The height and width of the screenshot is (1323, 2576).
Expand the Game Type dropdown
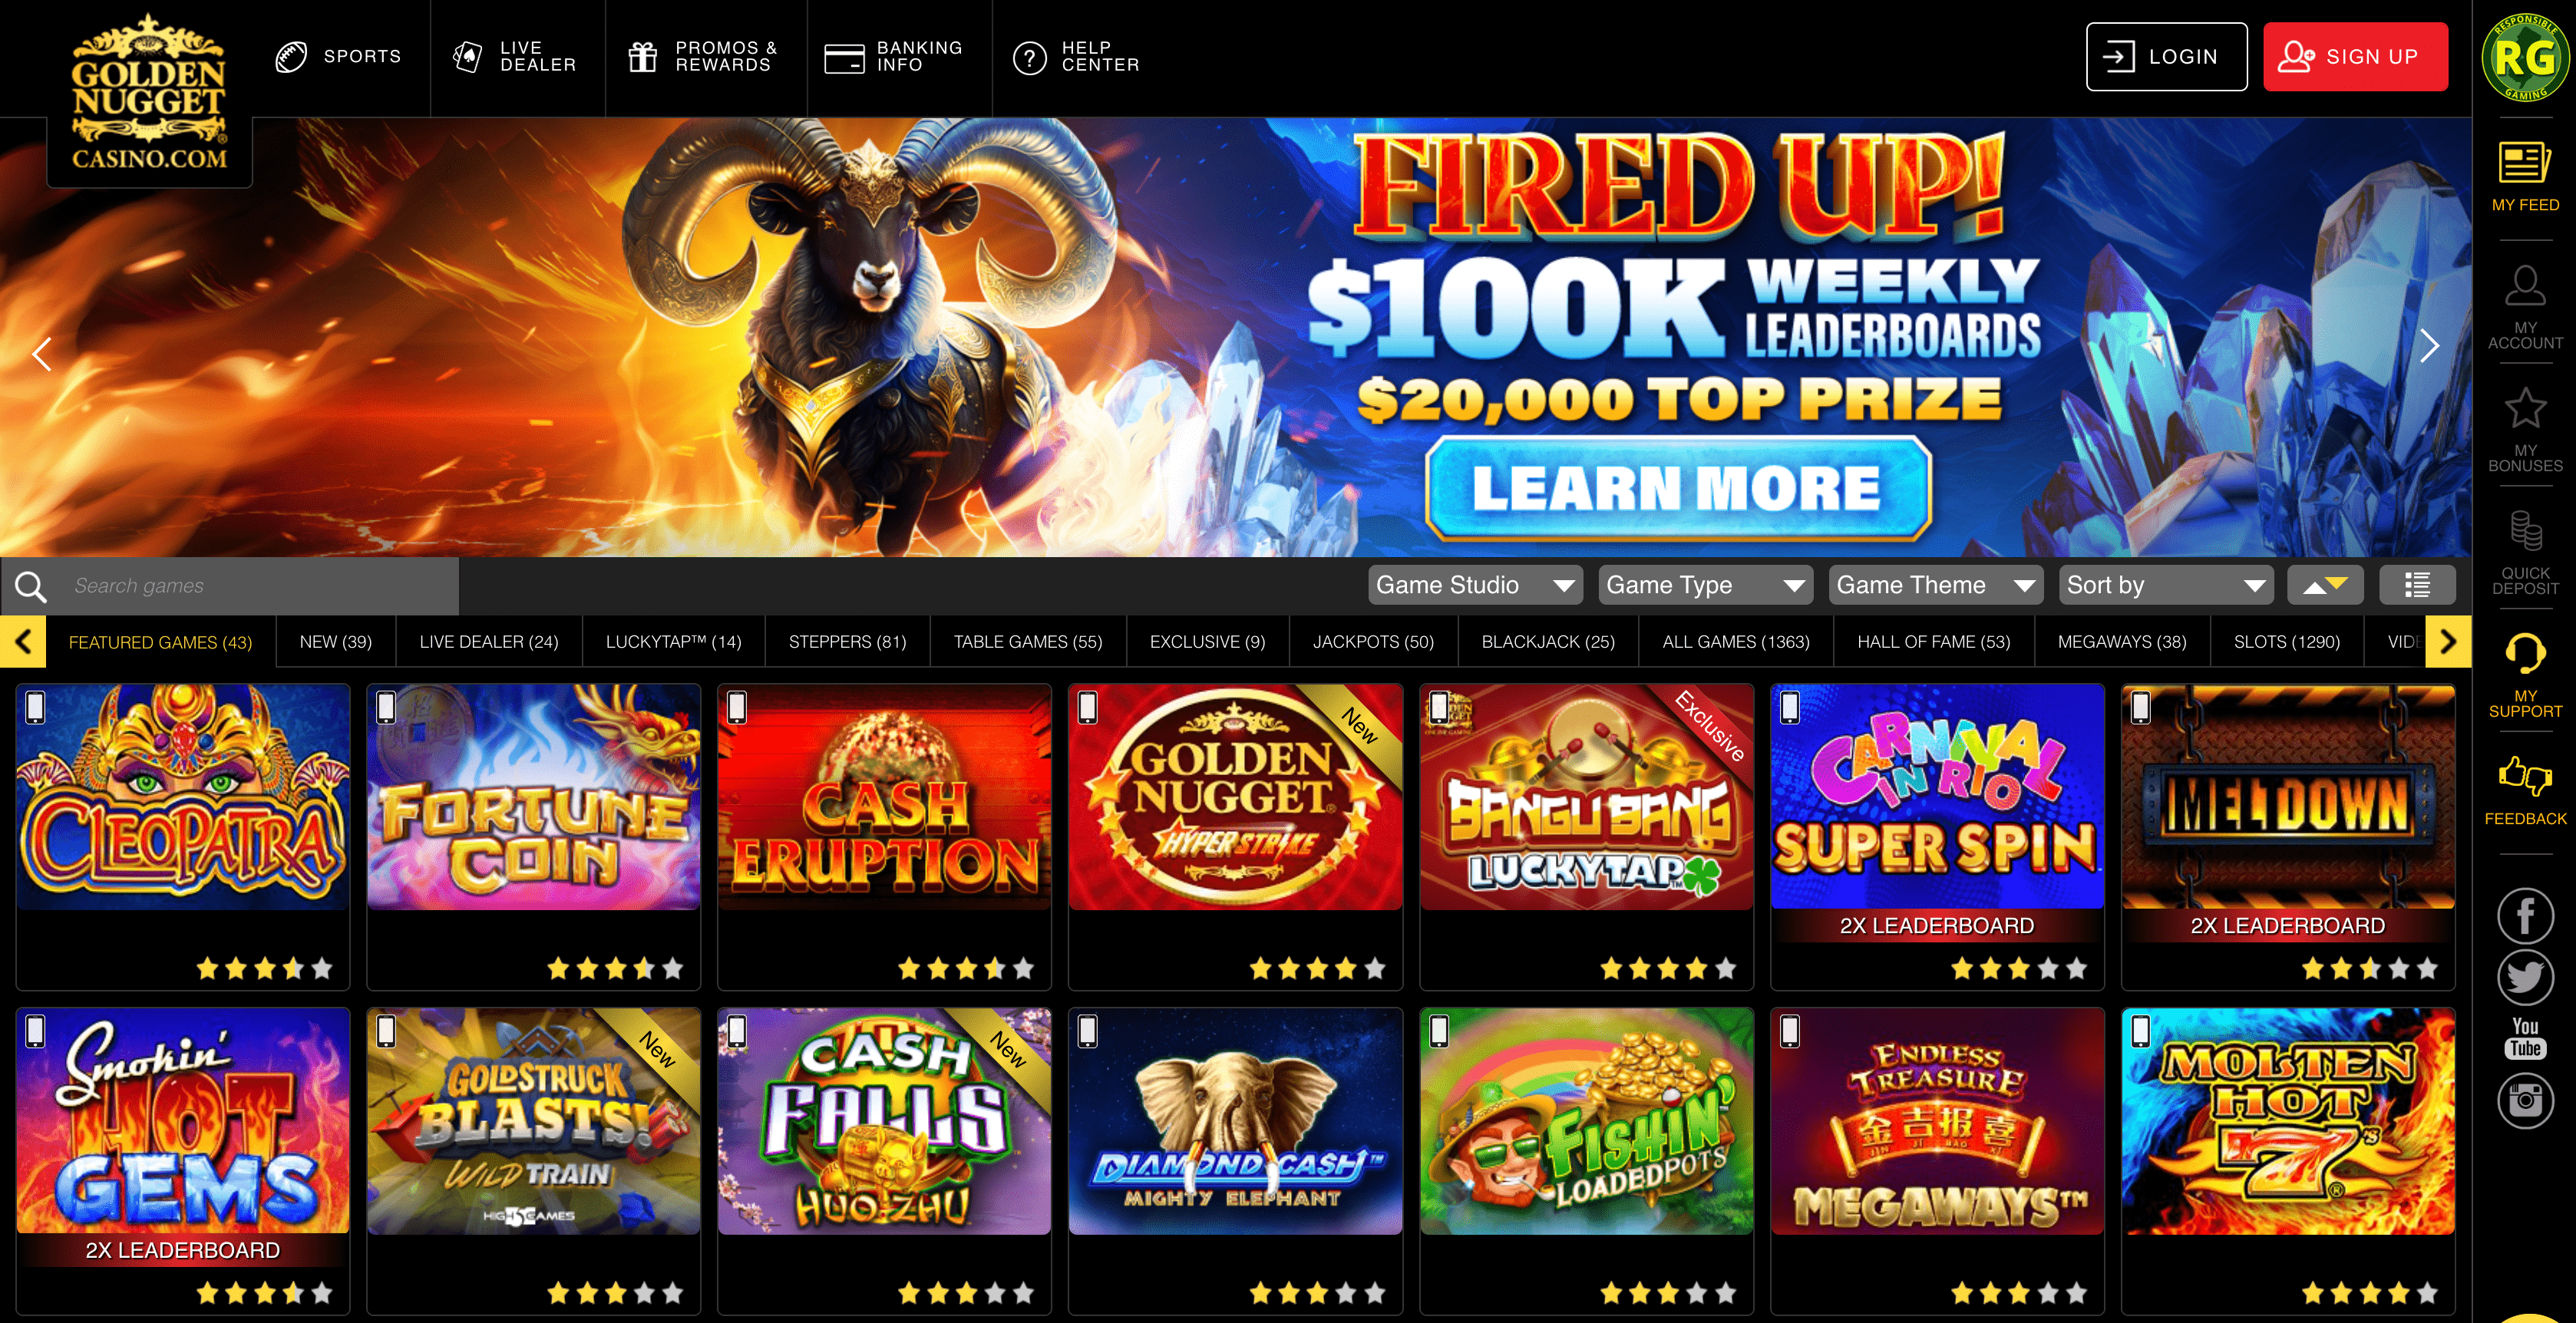[x=1705, y=585]
